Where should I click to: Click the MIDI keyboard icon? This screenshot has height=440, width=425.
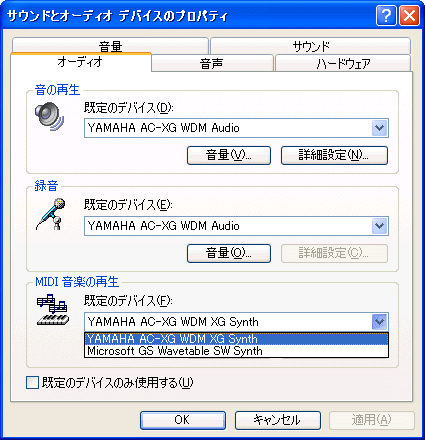pos(53,310)
